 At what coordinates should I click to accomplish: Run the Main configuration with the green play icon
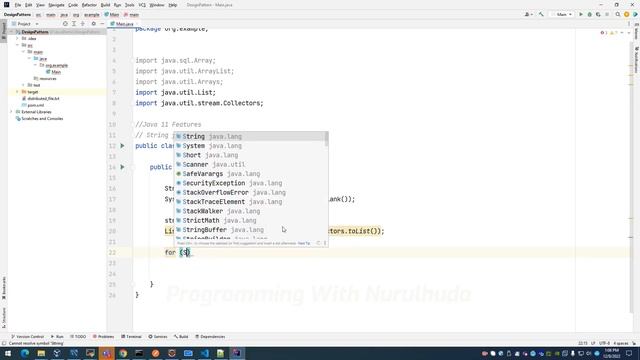click(x=581, y=14)
